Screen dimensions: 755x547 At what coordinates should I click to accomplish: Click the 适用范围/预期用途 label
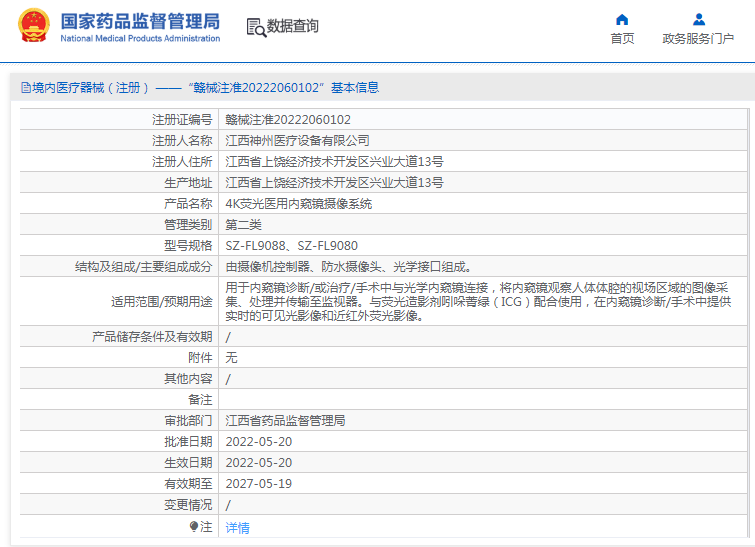click(x=162, y=302)
